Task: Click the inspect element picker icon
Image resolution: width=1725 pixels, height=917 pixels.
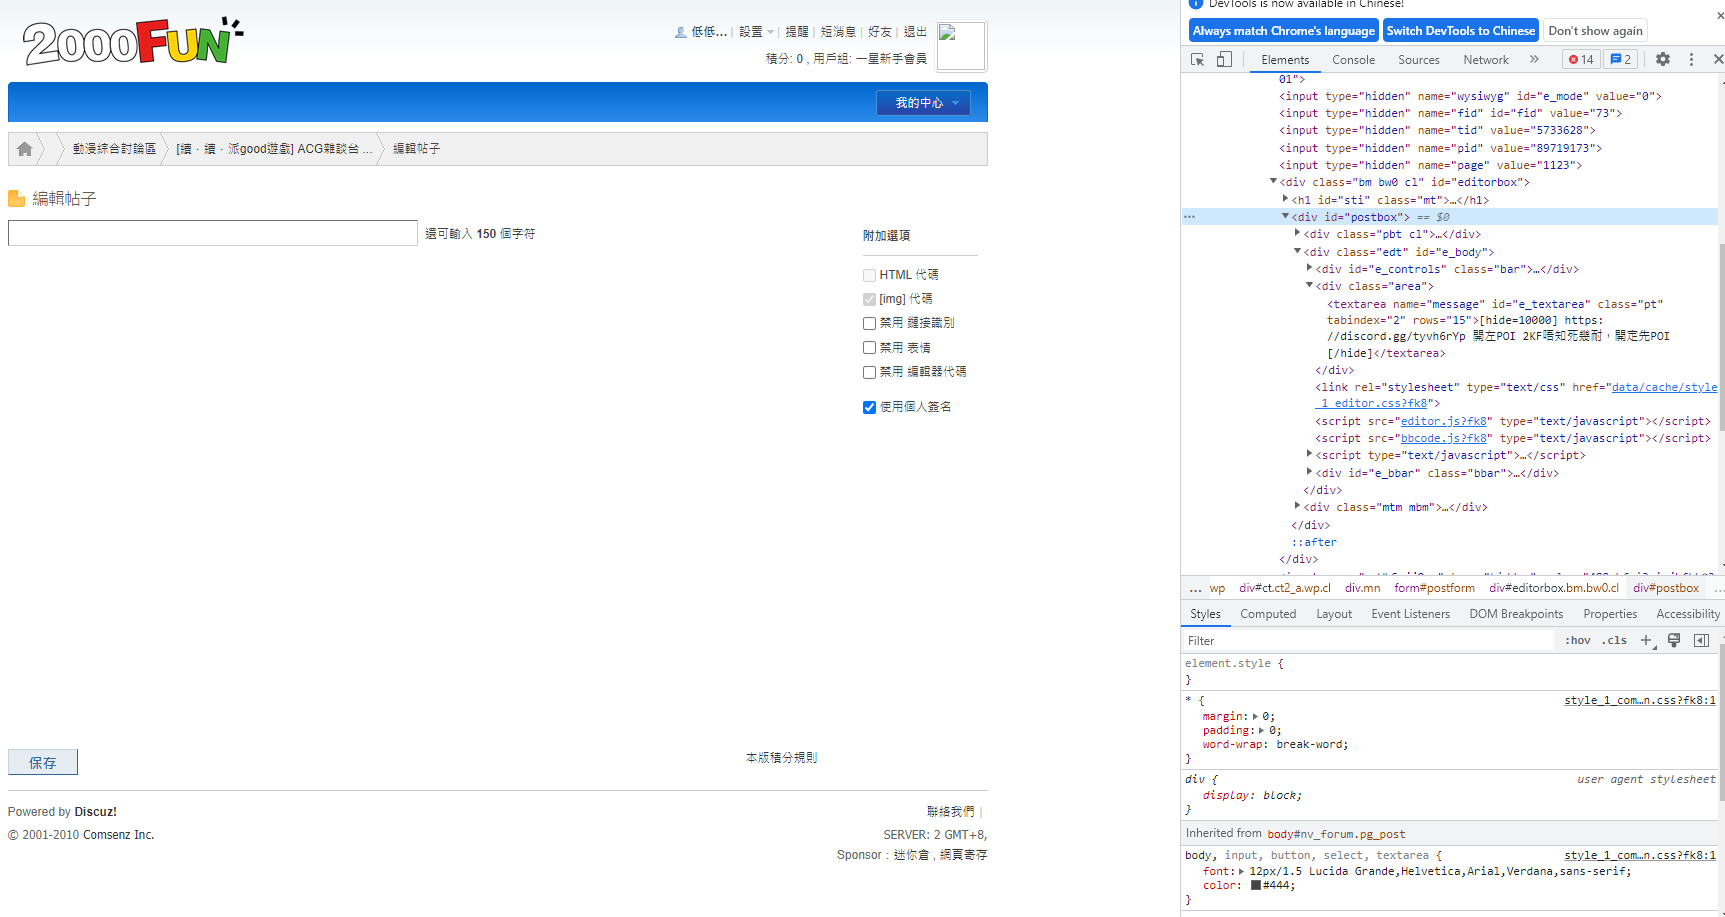Action: pyautogui.click(x=1197, y=60)
